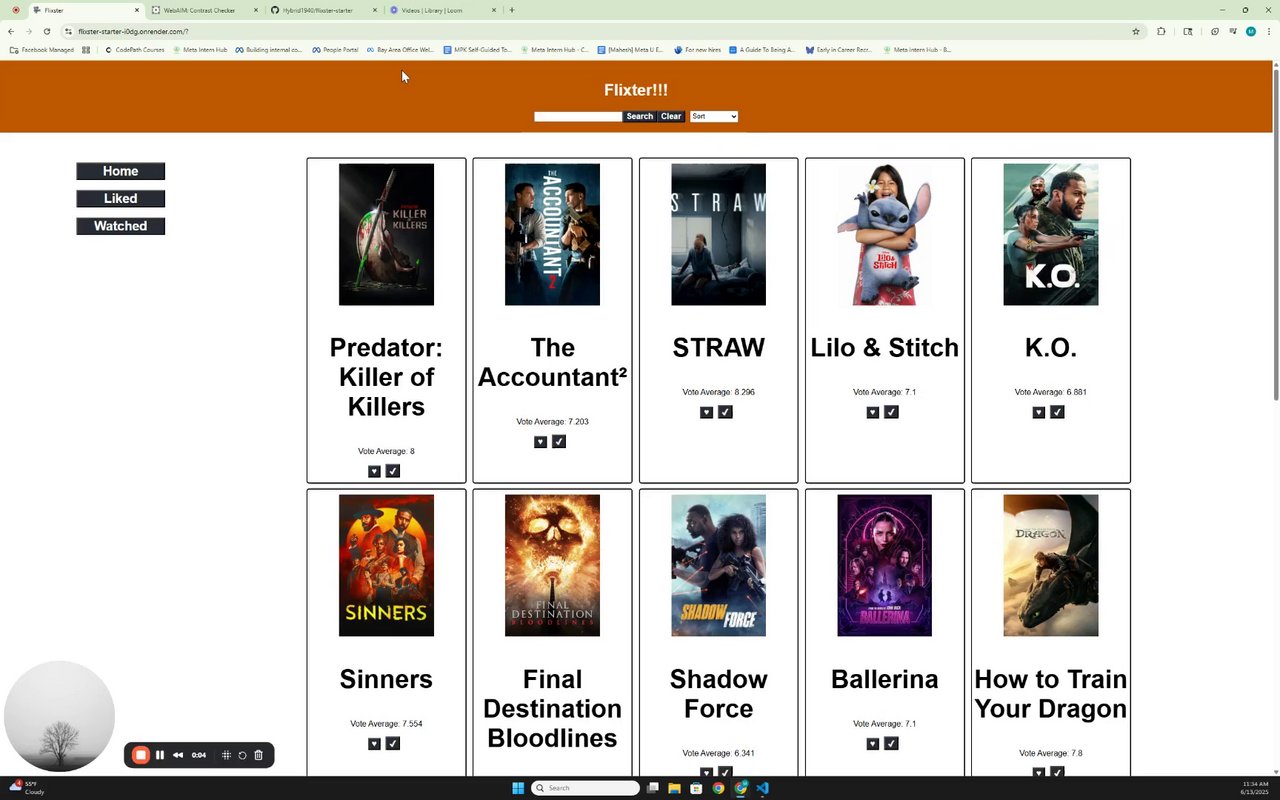Open the Watched movies page
Screen dimensions: 1280x800
coord(121,226)
